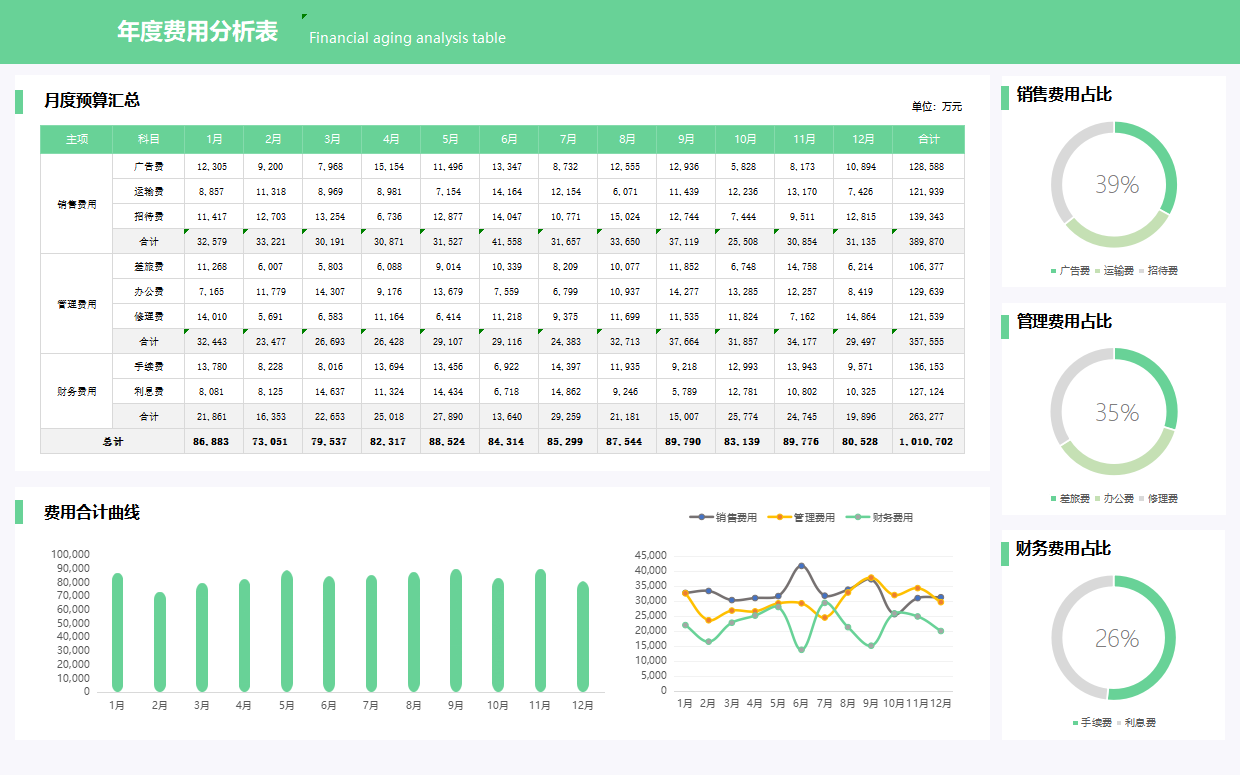1240x775 pixels.
Task: Click the 财务费用 legend marker in line chart
Action: (859, 517)
